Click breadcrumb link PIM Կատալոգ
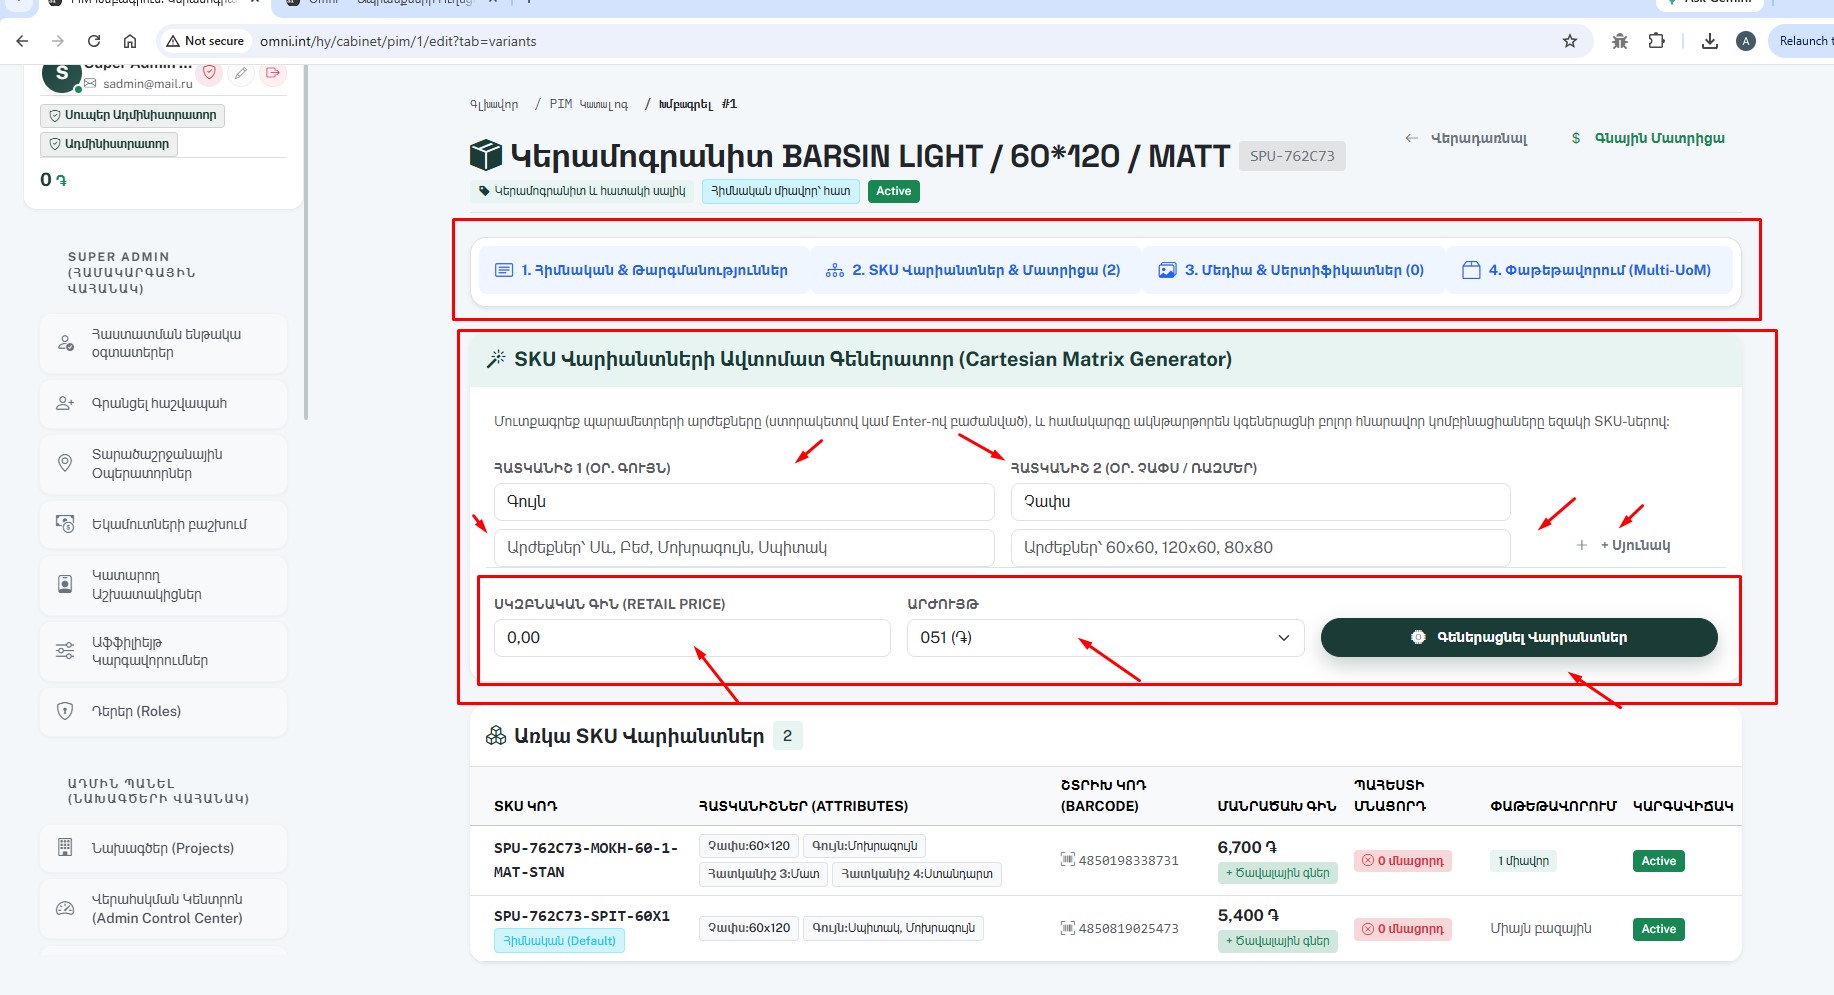 (588, 104)
